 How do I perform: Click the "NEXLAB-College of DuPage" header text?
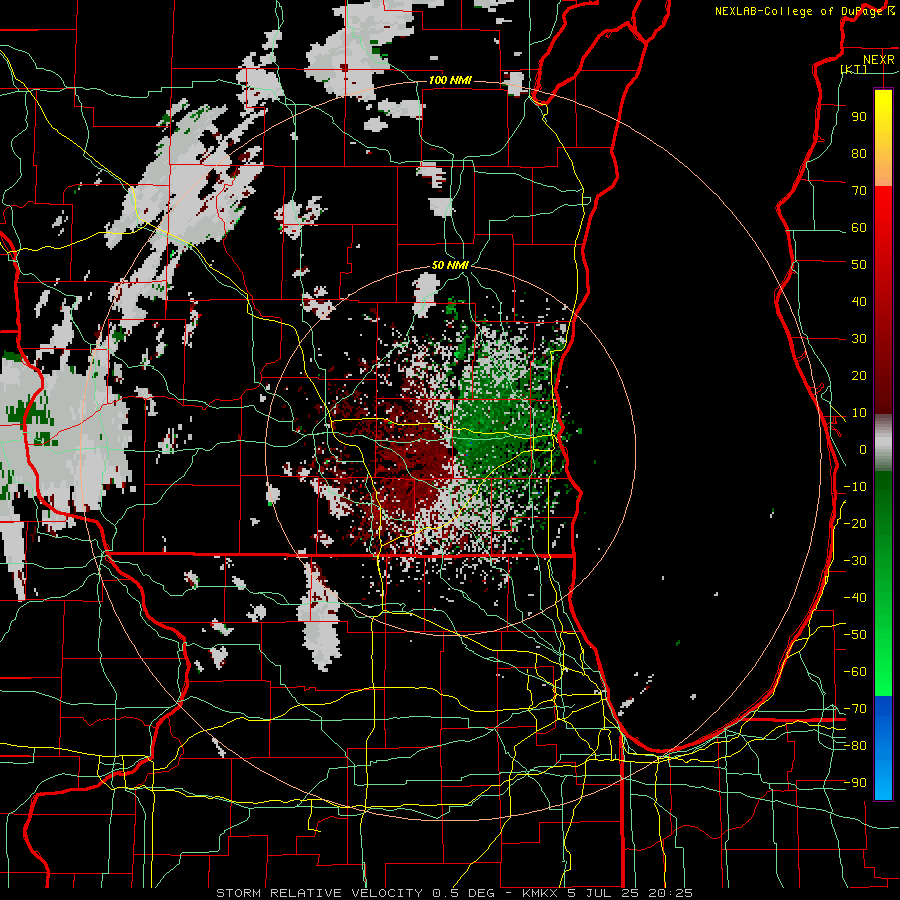point(799,11)
